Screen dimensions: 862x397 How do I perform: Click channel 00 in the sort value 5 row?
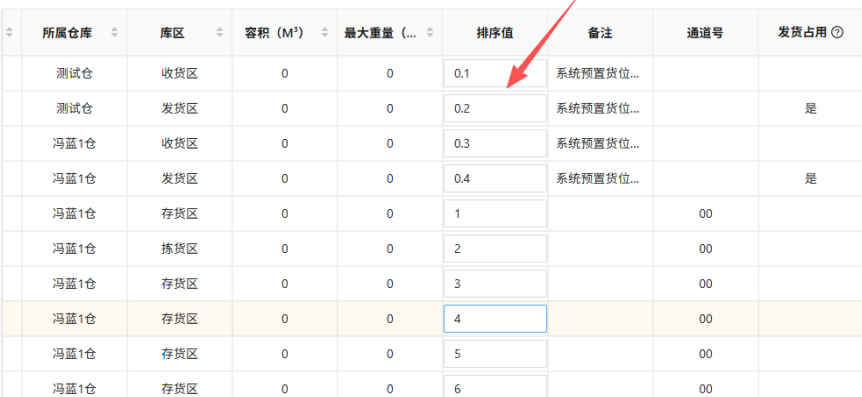tap(705, 354)
